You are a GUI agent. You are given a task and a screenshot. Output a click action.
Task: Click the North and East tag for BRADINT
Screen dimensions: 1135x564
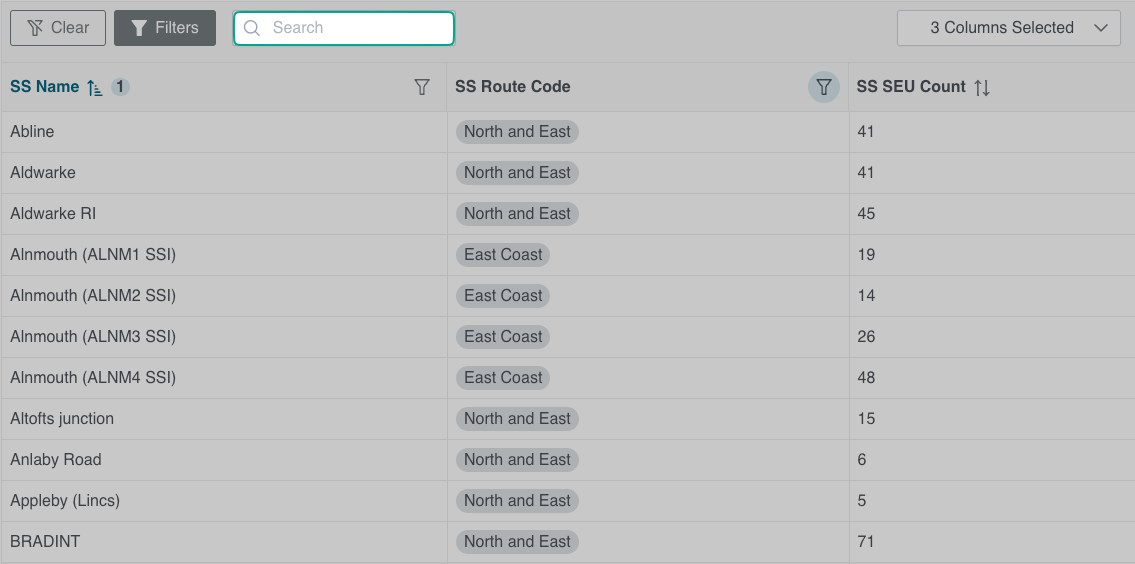(517, 542)
